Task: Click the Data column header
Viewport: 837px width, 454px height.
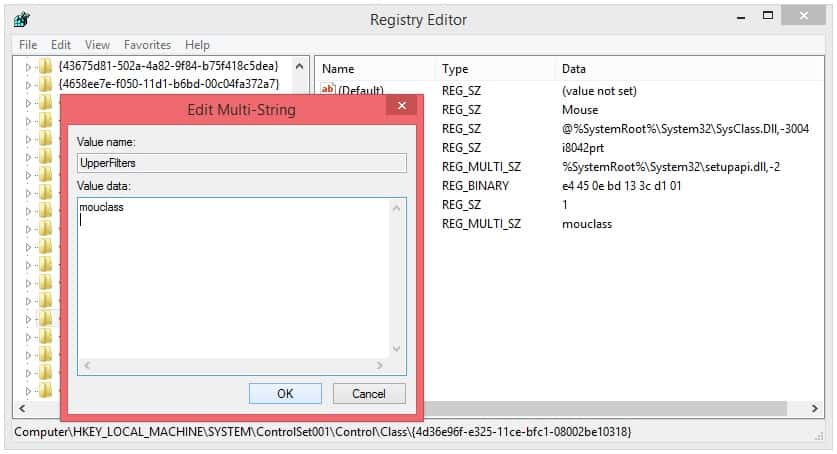Action: pos(572,69)
